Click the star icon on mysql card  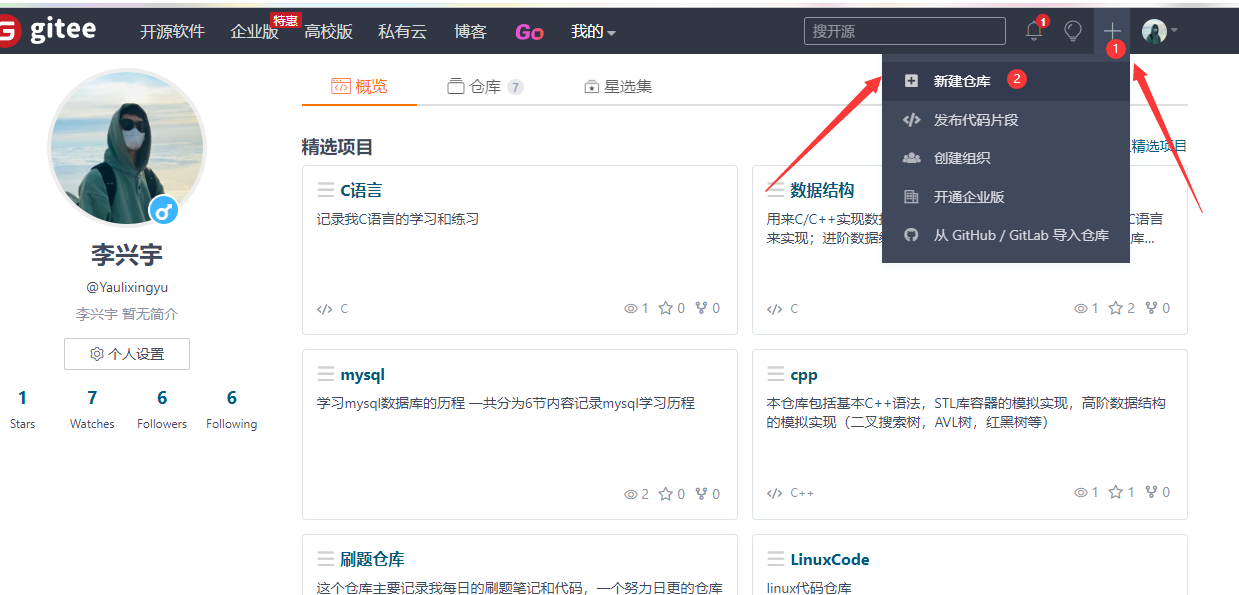(665, 493)
